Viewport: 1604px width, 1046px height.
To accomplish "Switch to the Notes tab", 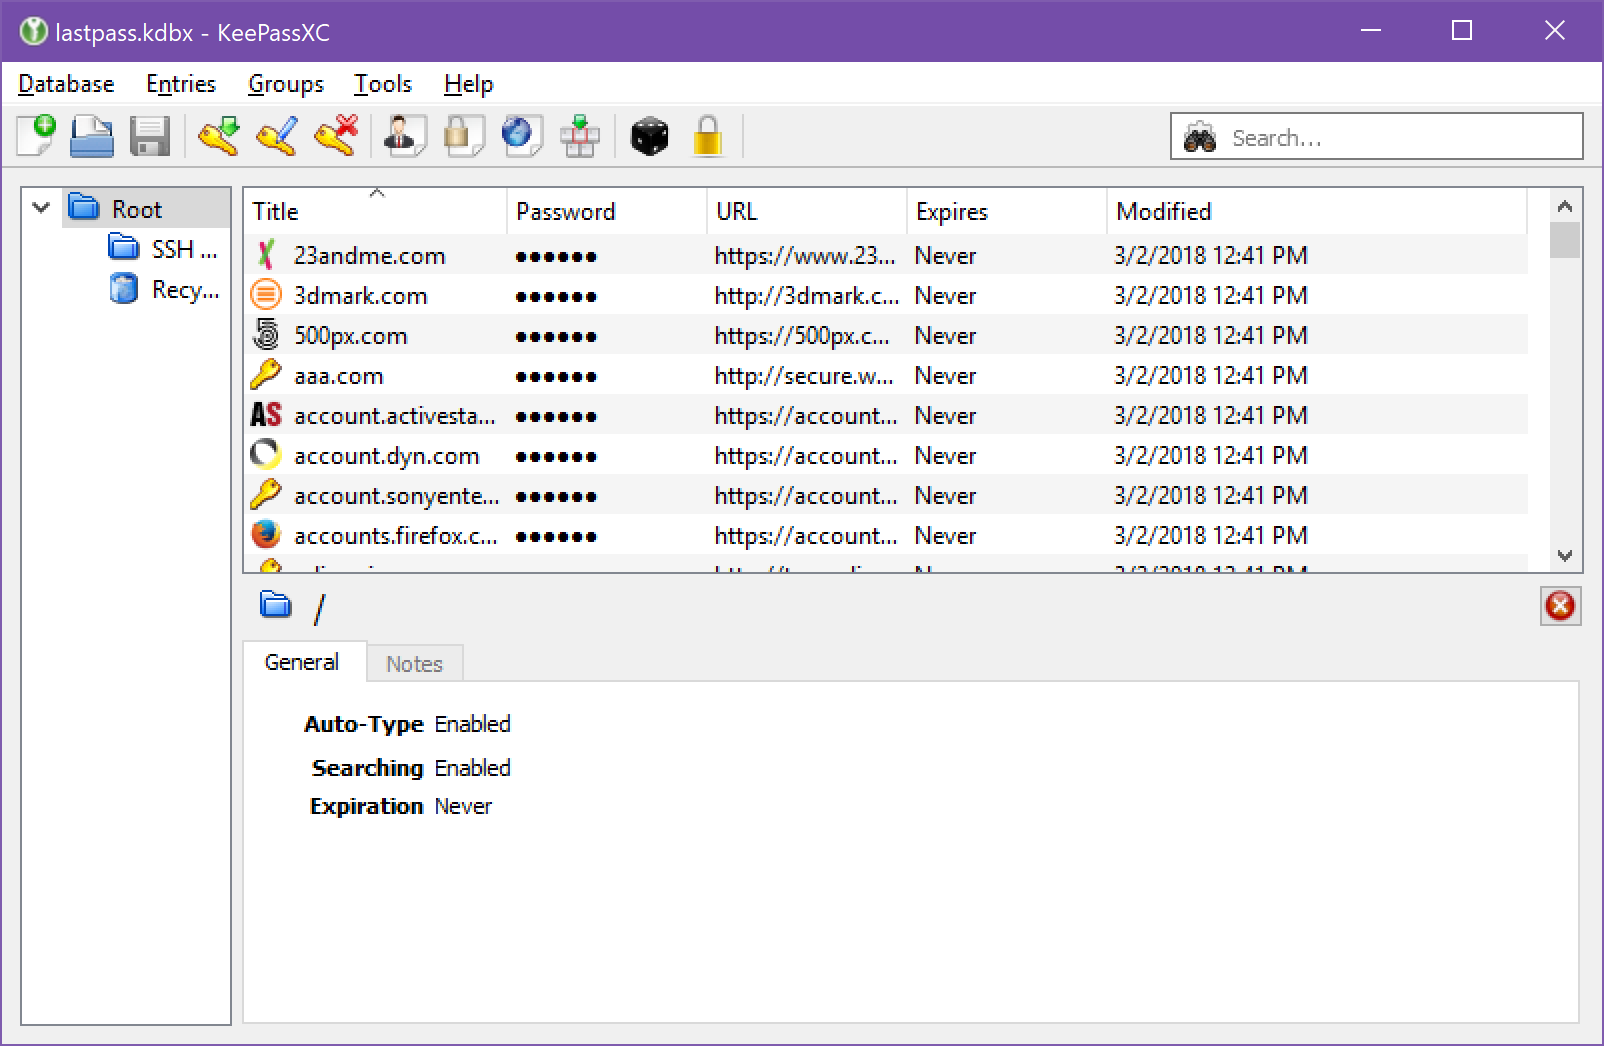I will click(414, 664).
